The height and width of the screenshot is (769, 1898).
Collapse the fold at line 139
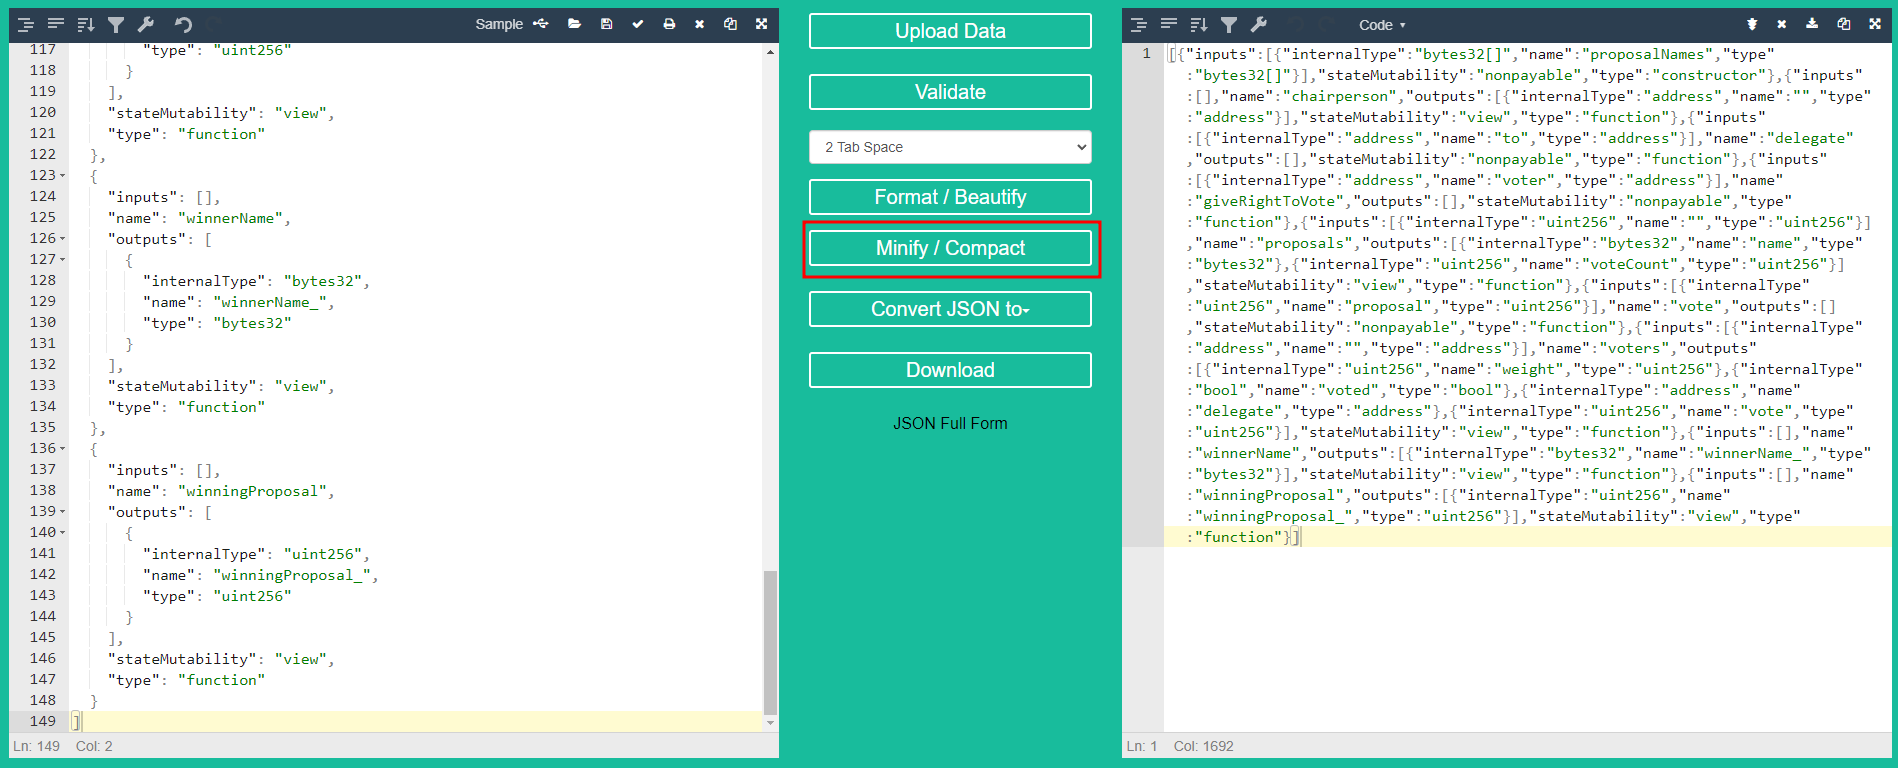click(63, 512)
